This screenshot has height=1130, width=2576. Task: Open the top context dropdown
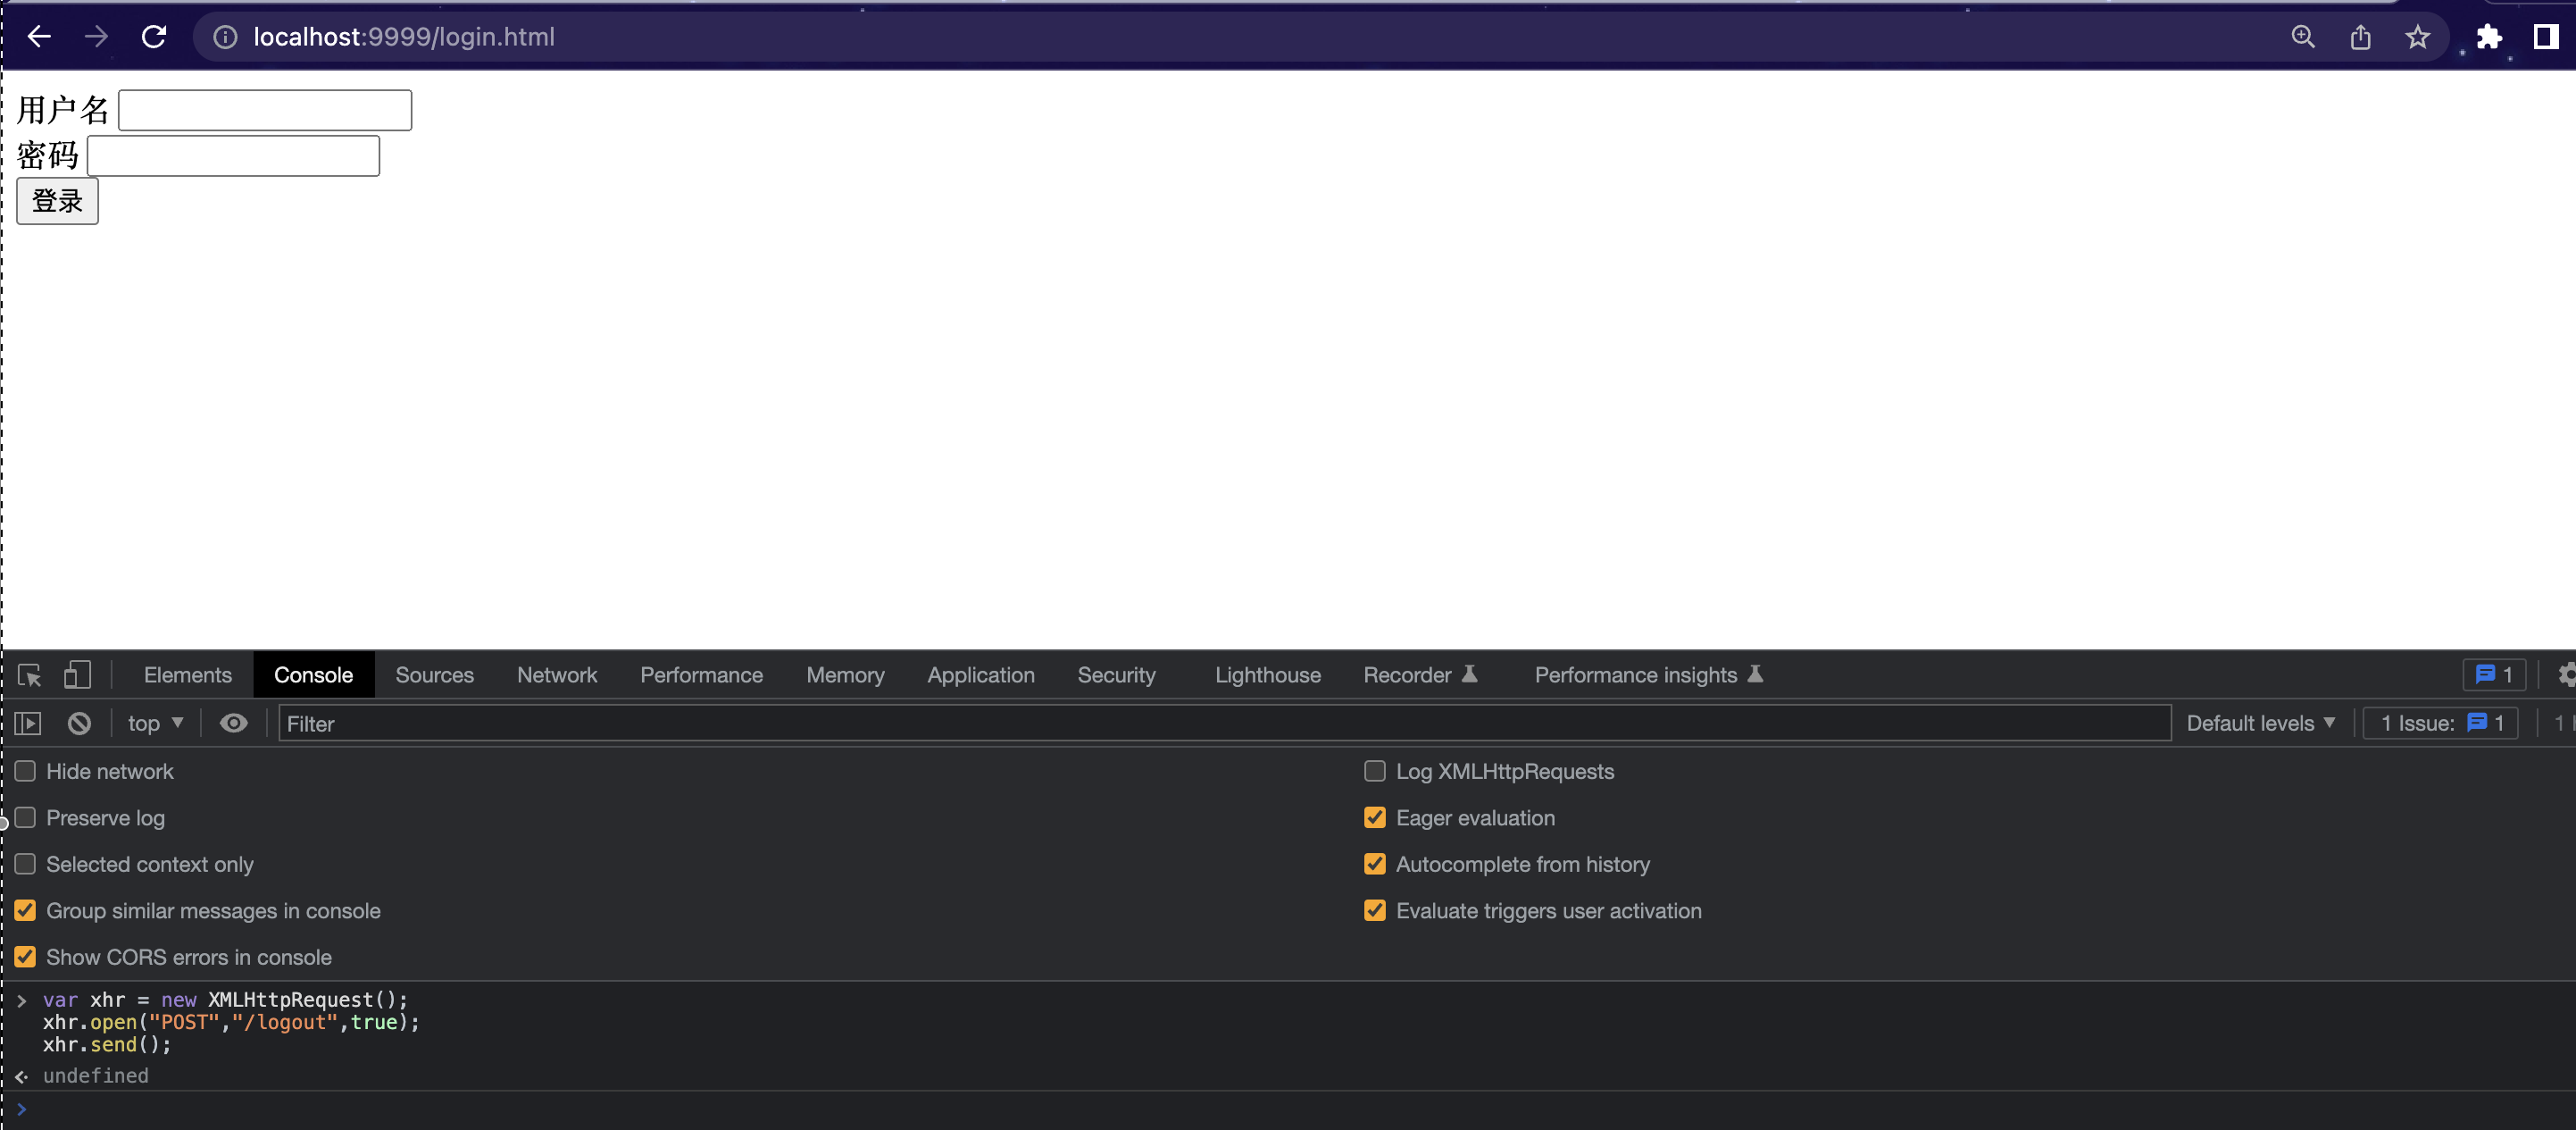tap(154, 723)
